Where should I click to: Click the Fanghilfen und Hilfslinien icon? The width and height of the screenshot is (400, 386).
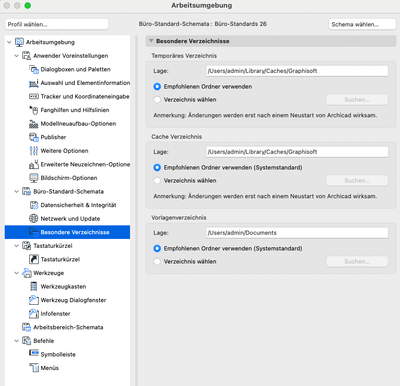(x=34, y=110)
